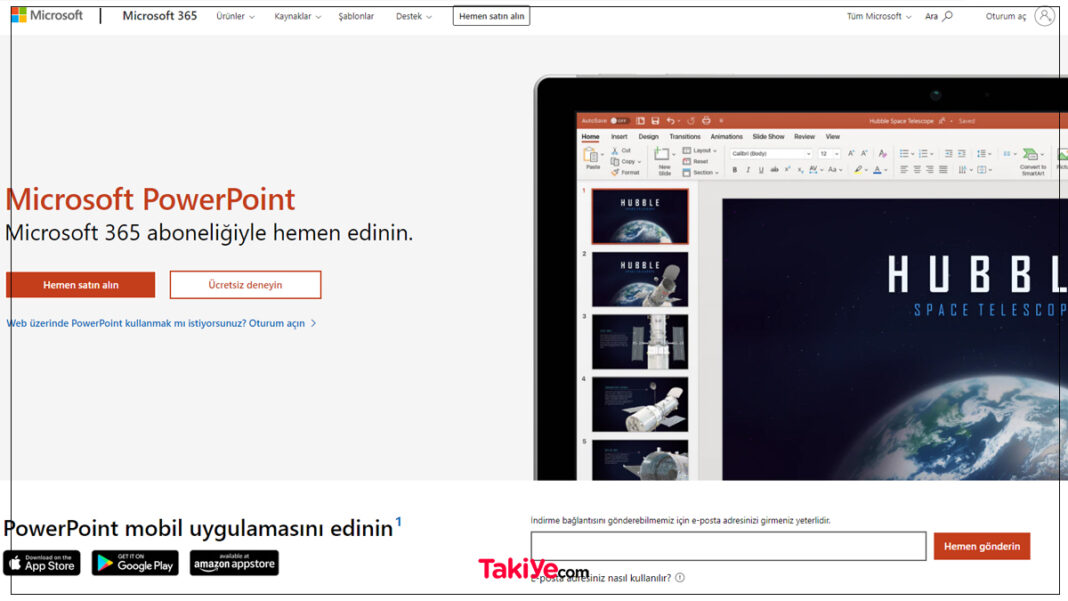1068x601 pixels.
Task: Expand the Tüm Microsoft menu
Action: click(879, 16)
